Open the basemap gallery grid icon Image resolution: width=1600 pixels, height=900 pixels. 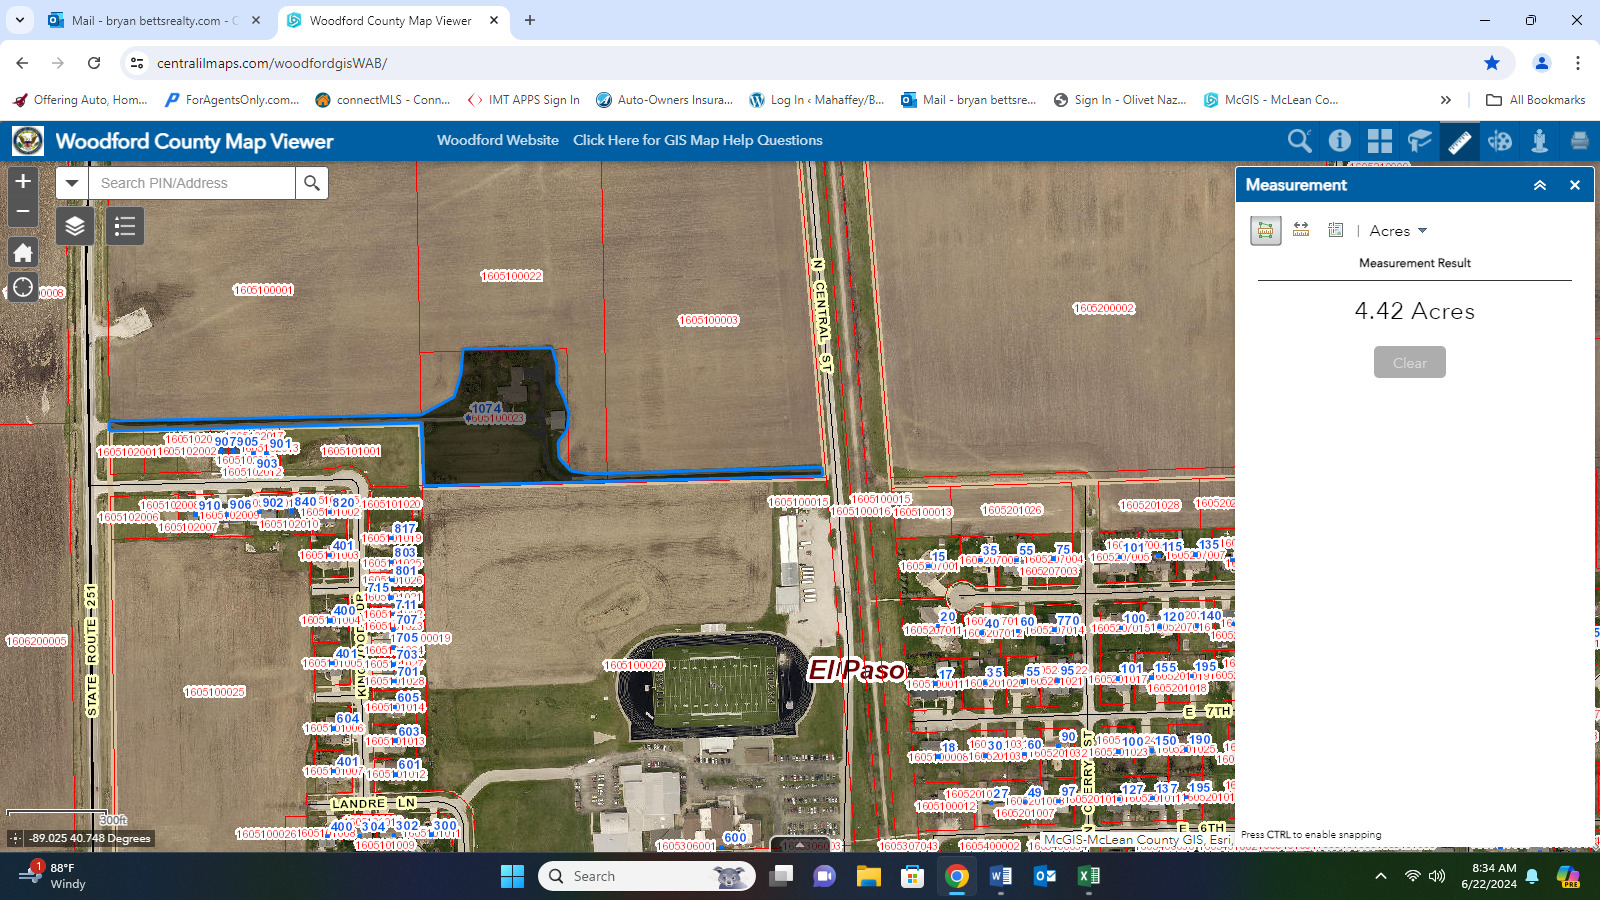pyautogui.click(x=1380, y=141)
